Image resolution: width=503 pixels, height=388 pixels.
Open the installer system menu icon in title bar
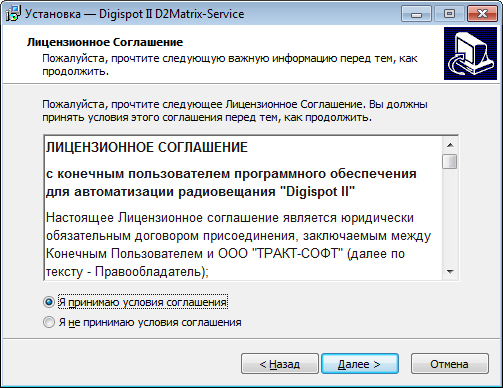click(13, 14)
